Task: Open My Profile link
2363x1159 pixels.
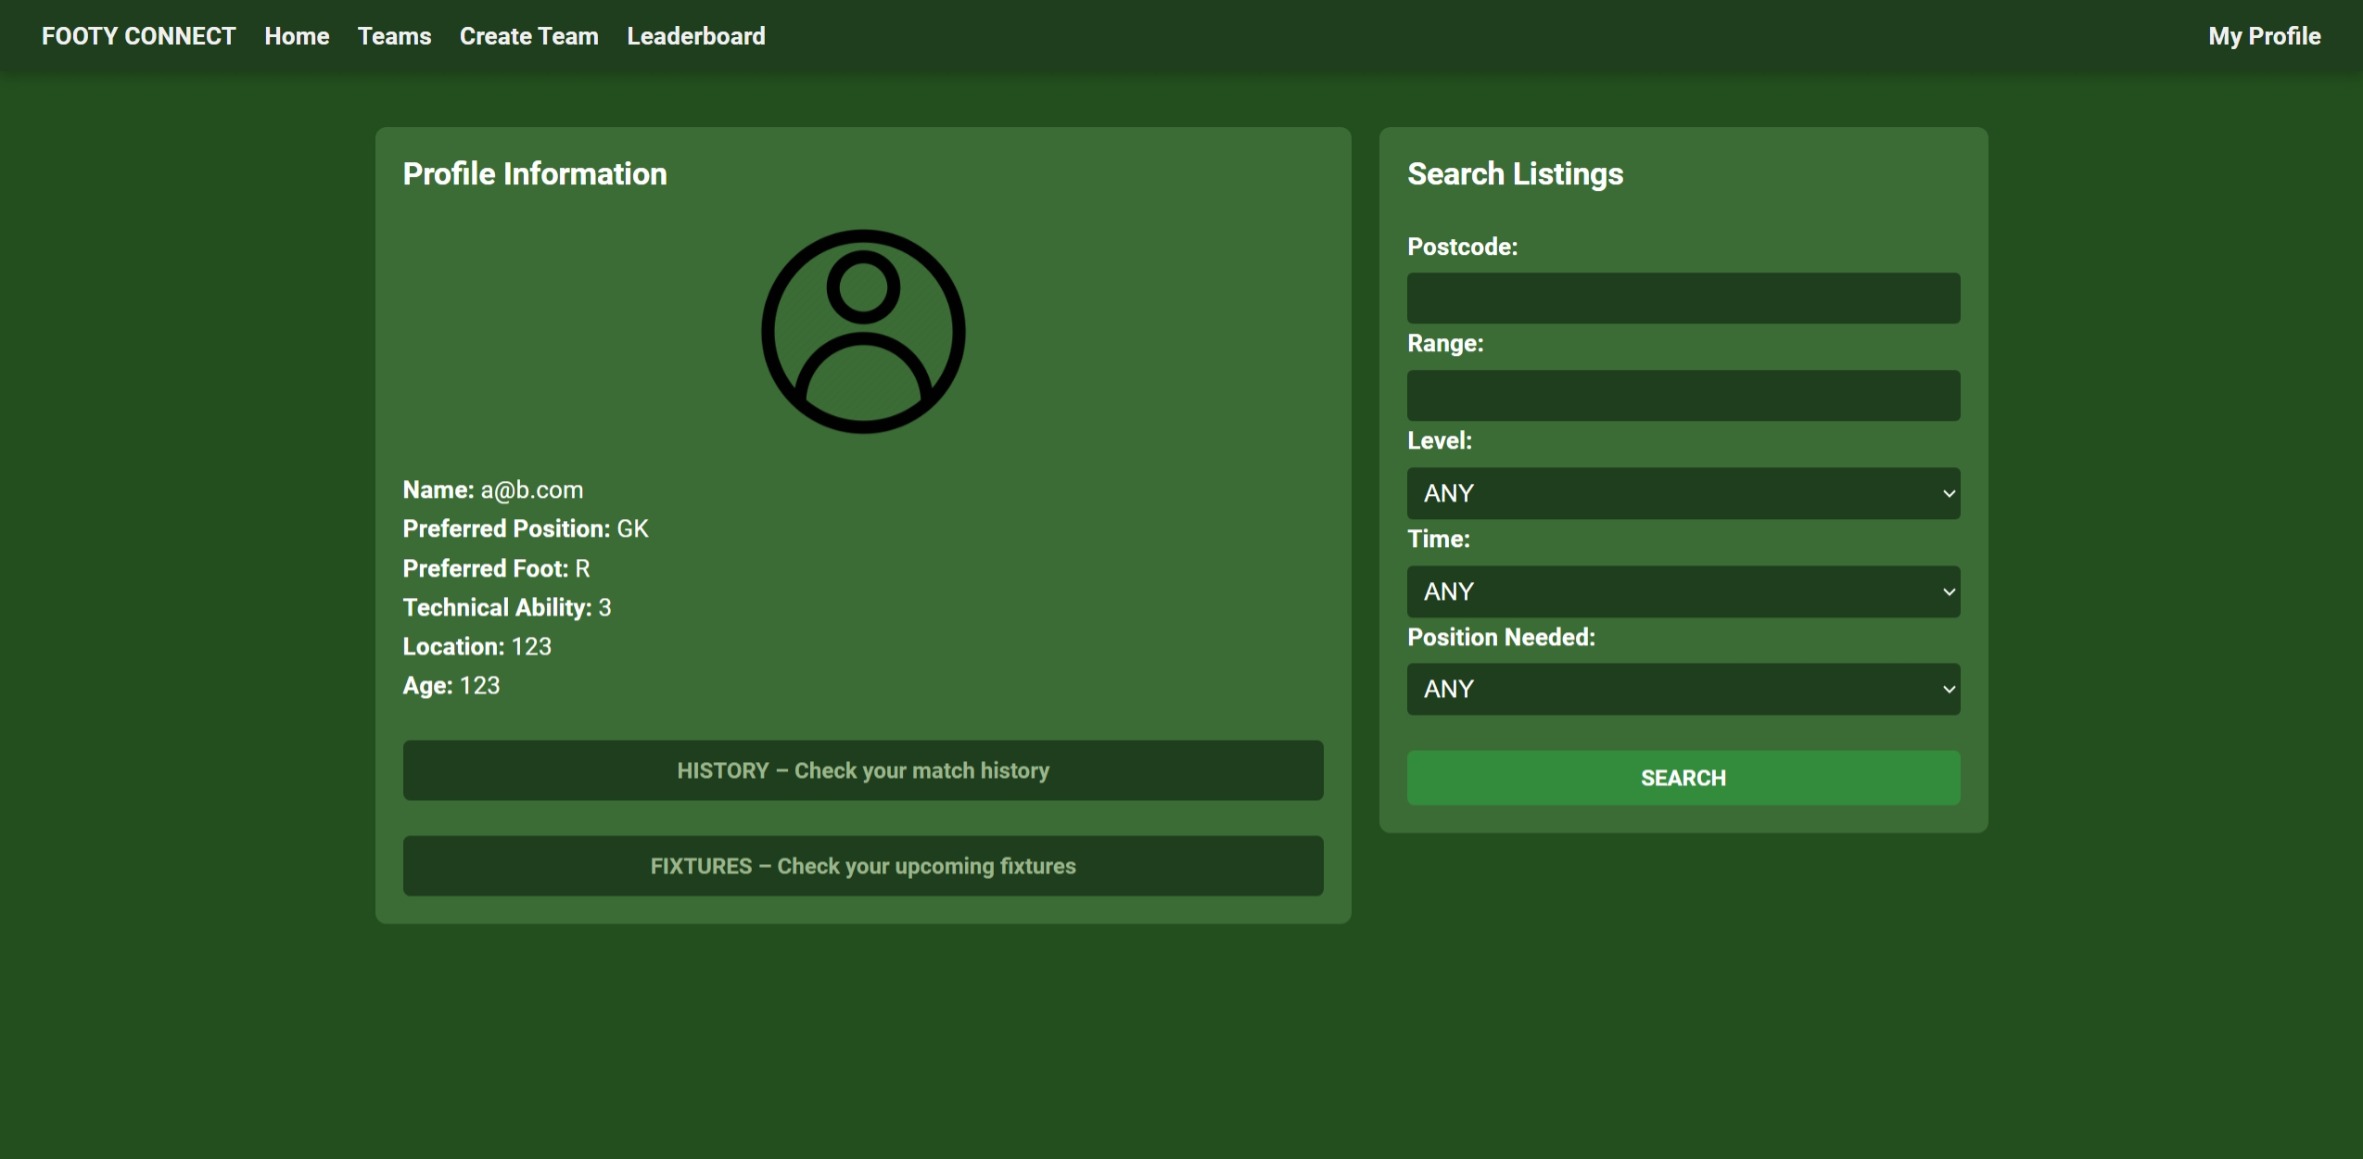Action: point(2264,36)
